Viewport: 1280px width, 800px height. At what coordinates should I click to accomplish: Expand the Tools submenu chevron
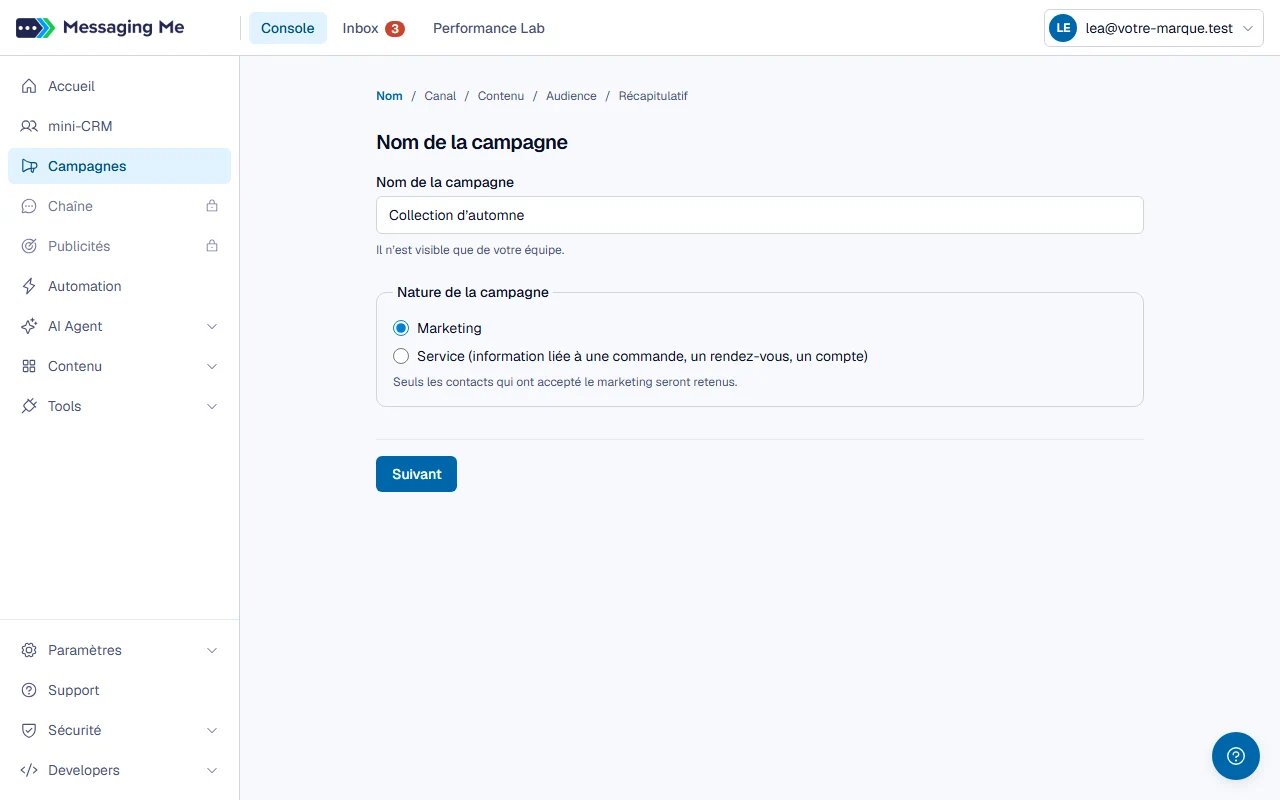tap(212, 406)
